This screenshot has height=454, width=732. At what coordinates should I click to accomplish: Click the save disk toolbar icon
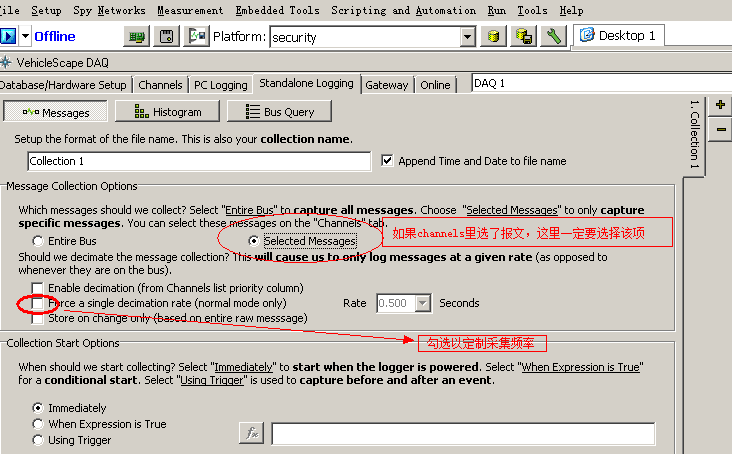point(167,36)
